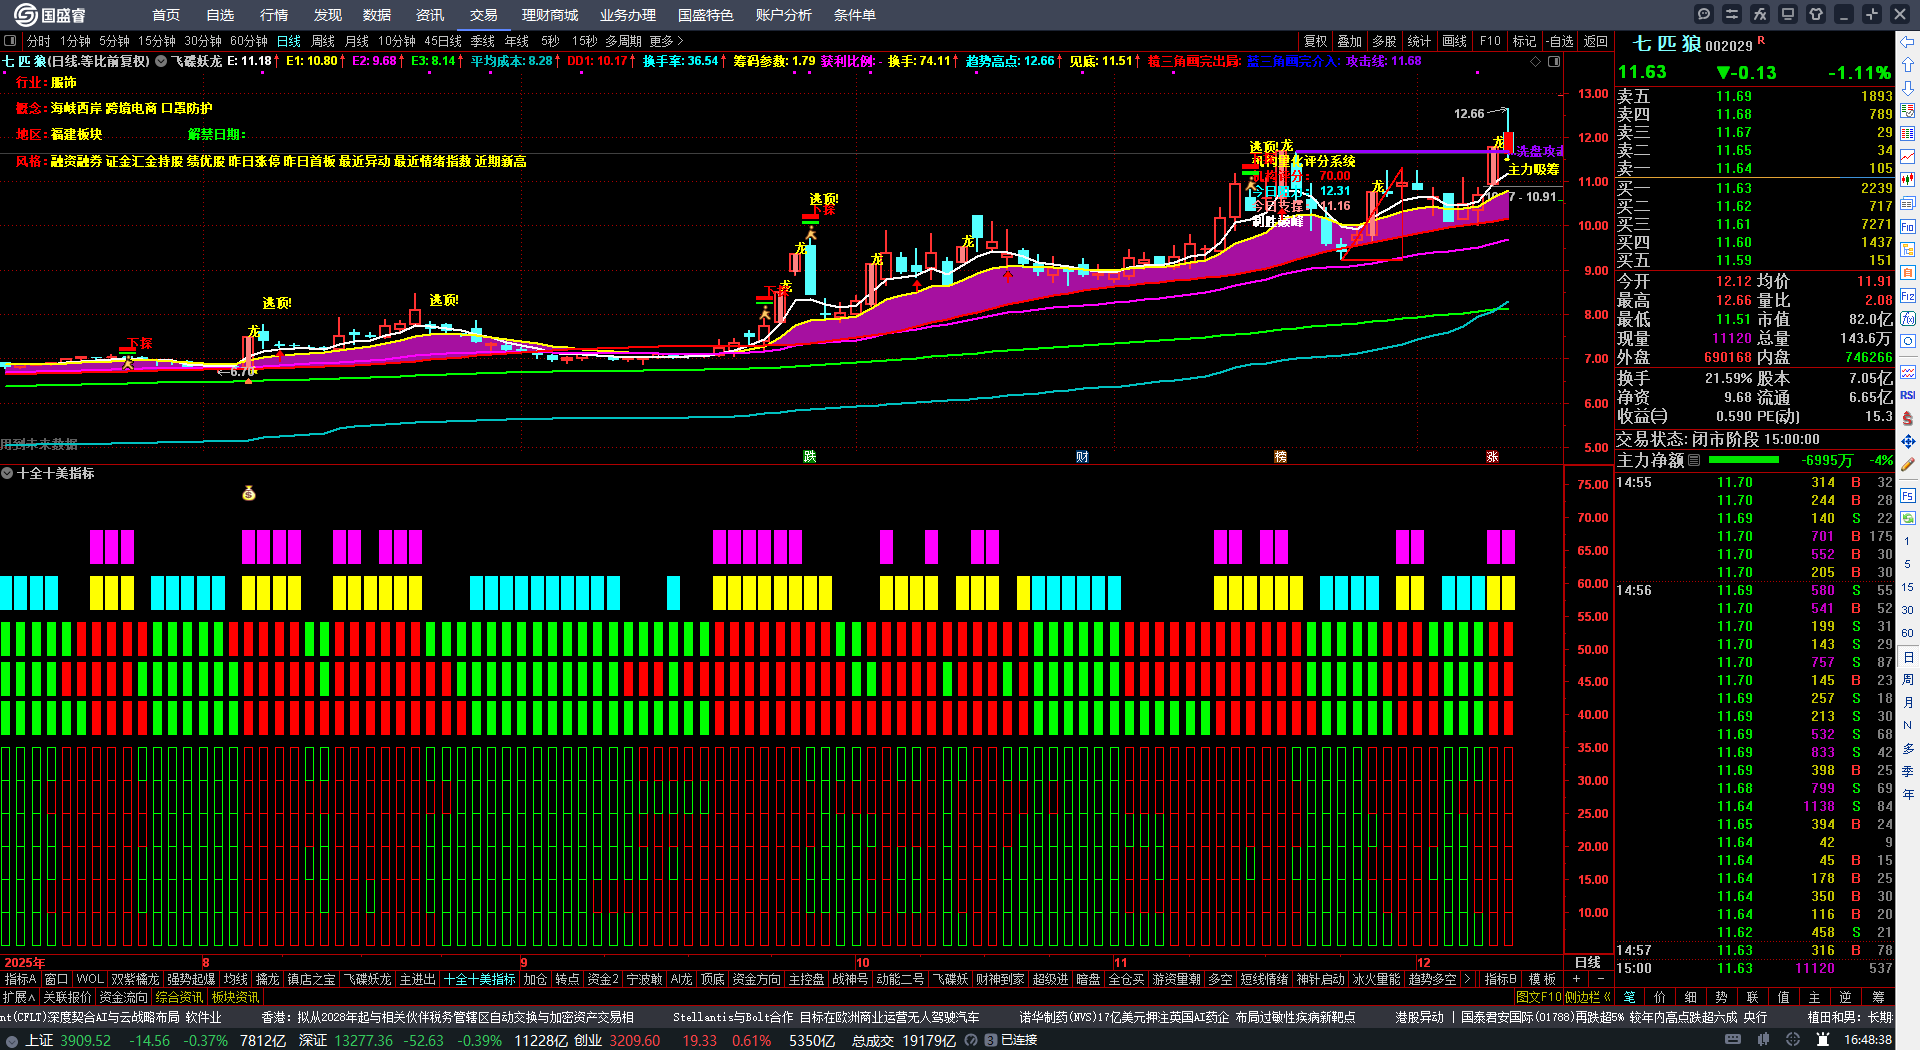Toggle the checkbox left of 分时
Image resolution: width=1920 pixels, height=1050 pixels.
pyautogui.click(x=10, y=41)
